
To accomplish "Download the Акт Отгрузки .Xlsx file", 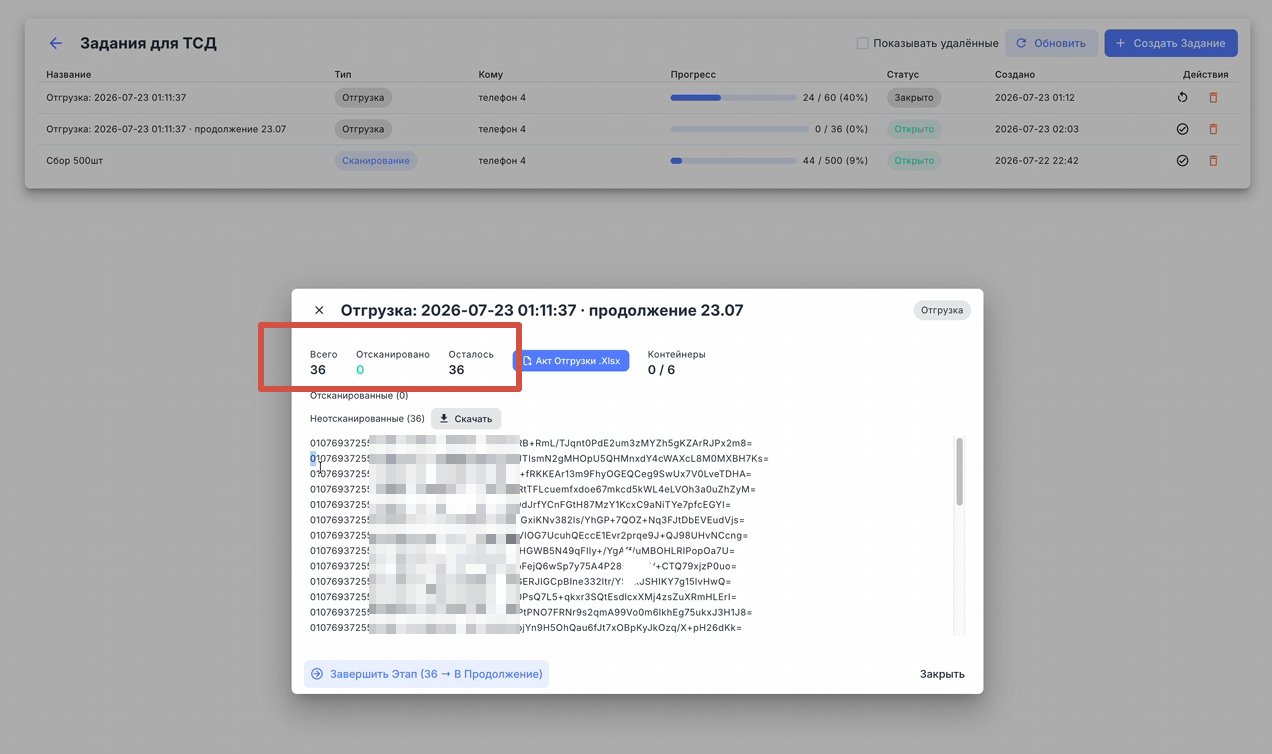I will coord(571,360).
